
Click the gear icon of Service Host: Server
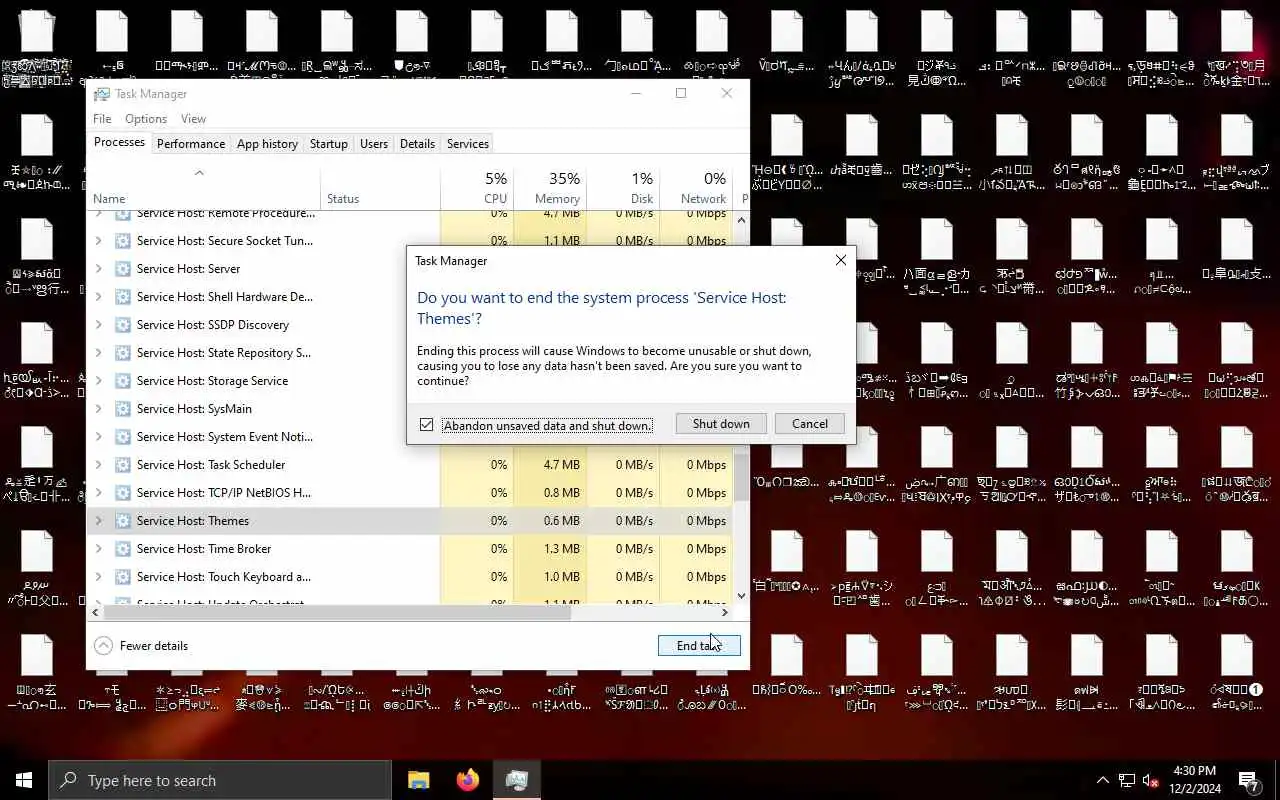pyautogui.click(x=123, y=269)
